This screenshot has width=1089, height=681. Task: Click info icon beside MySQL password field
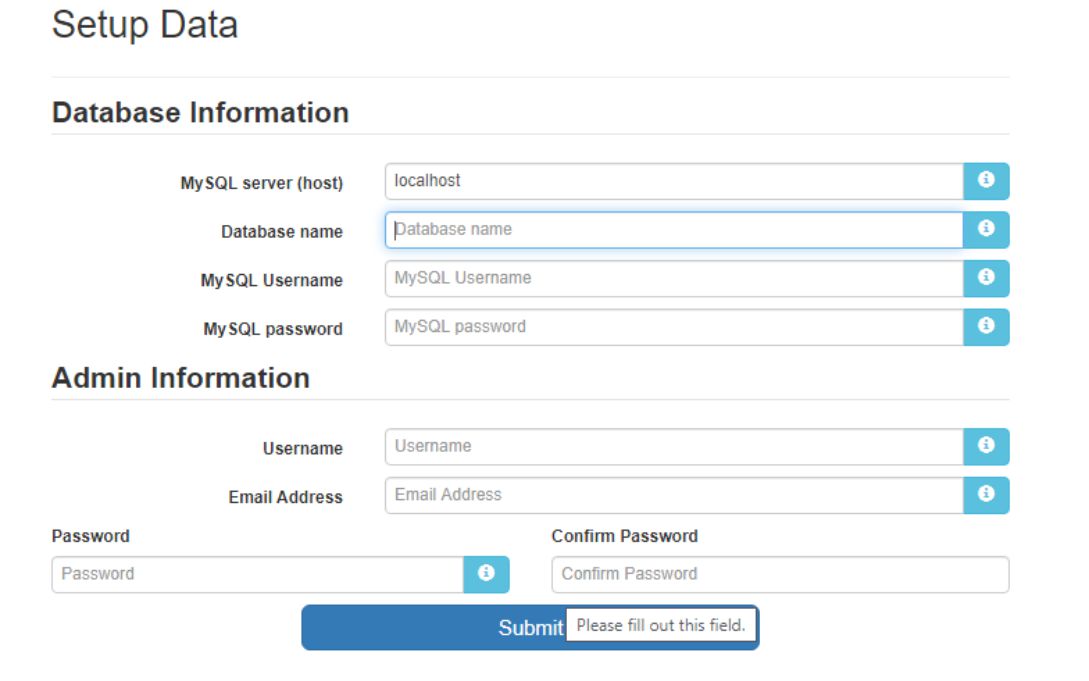coord(986,327)
